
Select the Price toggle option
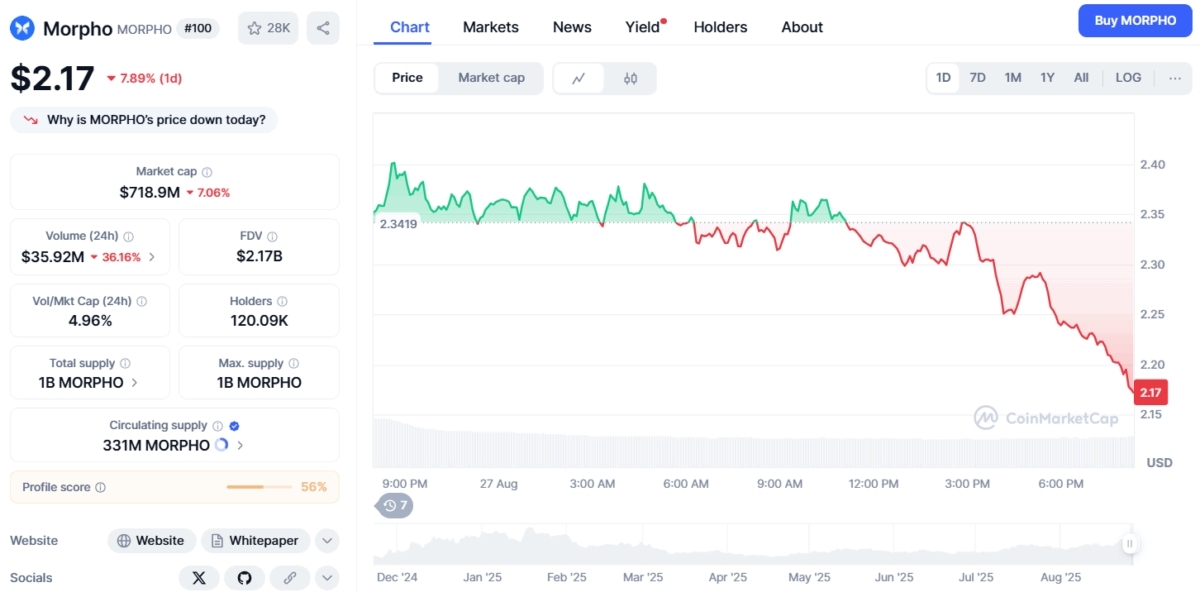[x=407, y=78]
